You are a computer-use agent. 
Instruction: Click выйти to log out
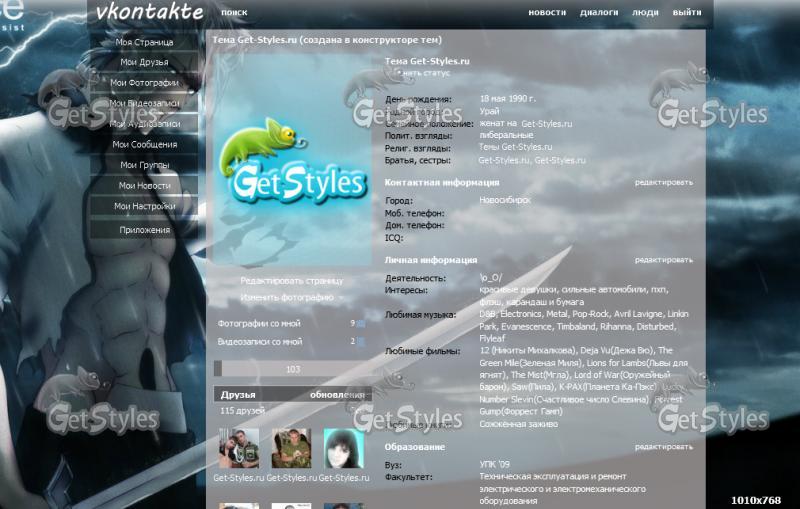(686, 13)
